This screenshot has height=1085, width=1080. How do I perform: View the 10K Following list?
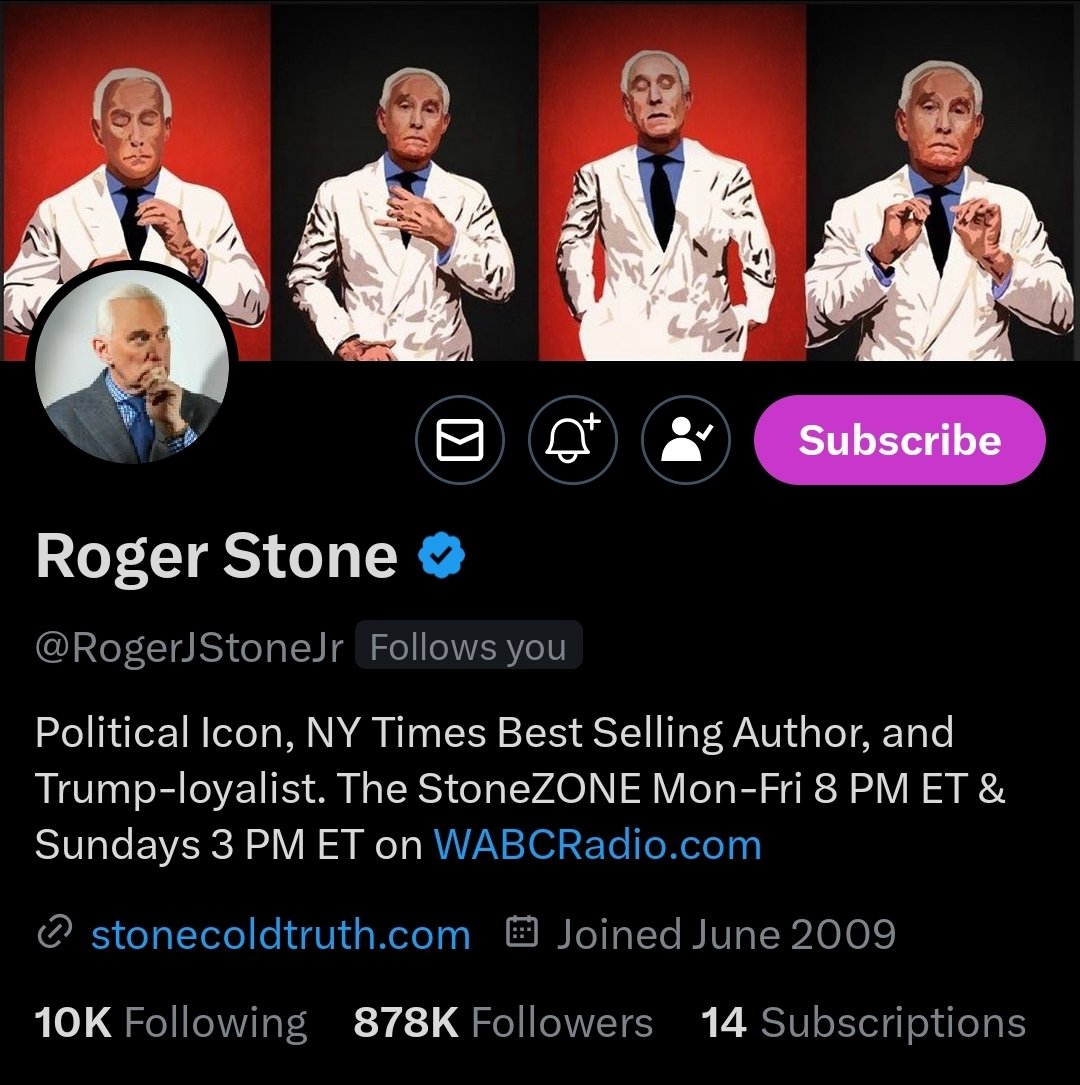coord(171,1023)
